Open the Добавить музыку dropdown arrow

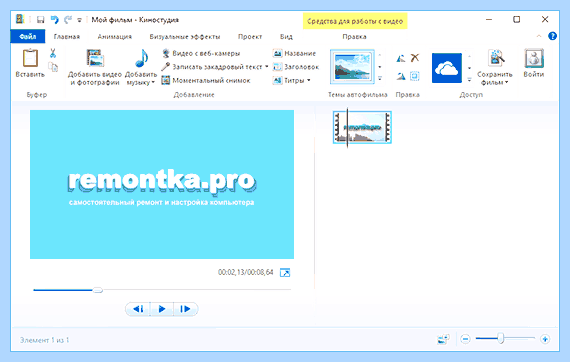153,82
